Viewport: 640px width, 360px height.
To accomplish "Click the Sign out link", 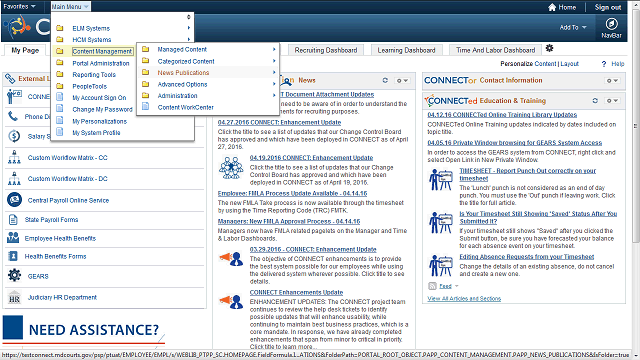I will click(608, 7).
